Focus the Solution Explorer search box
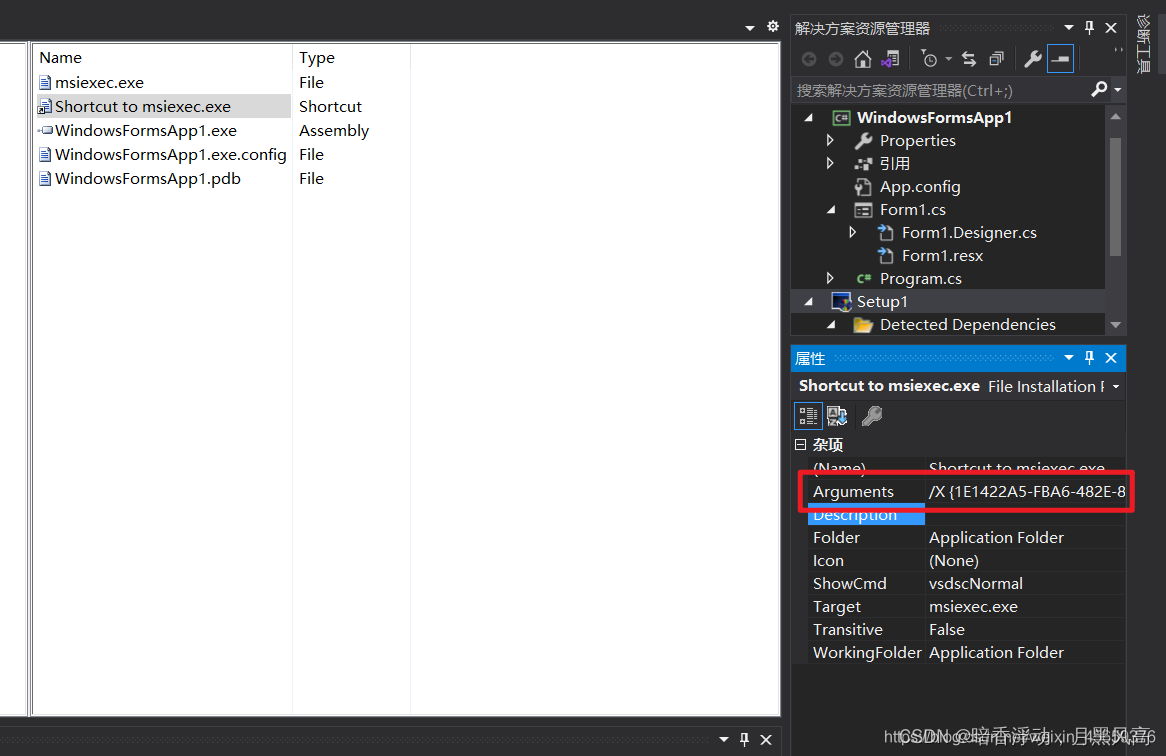 pyautogui.click(x=940, y=91)
